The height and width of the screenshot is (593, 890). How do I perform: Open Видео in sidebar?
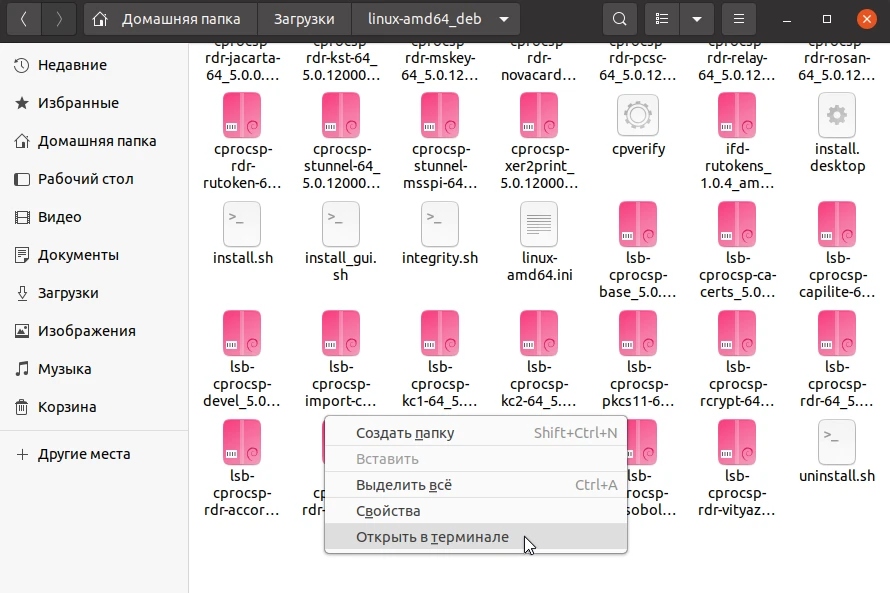pos(94,217)
